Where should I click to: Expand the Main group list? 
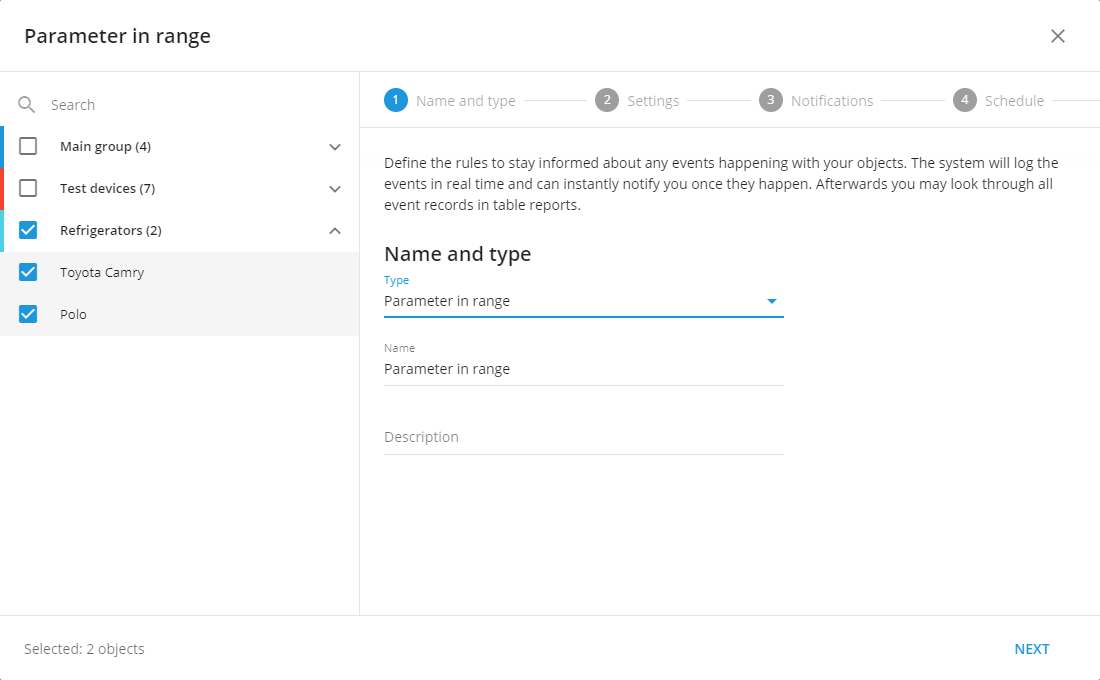tap(335, 147)
